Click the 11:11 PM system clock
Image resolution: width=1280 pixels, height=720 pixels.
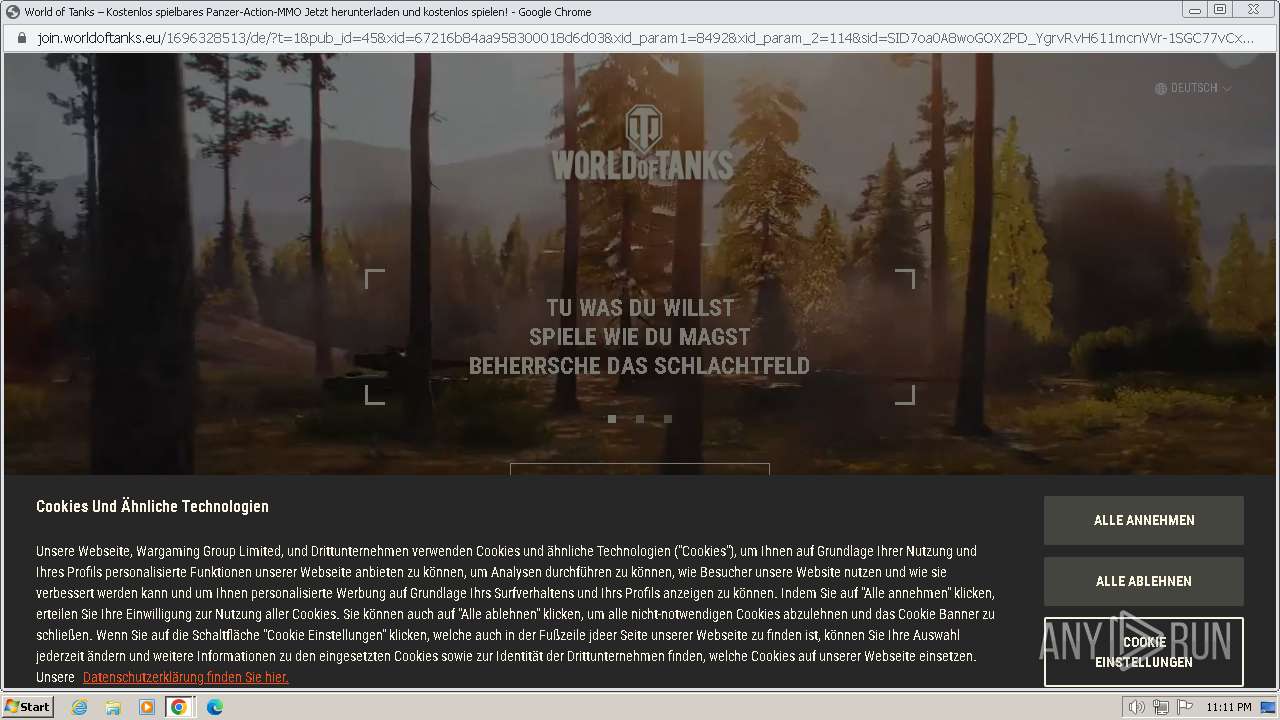1229,707
